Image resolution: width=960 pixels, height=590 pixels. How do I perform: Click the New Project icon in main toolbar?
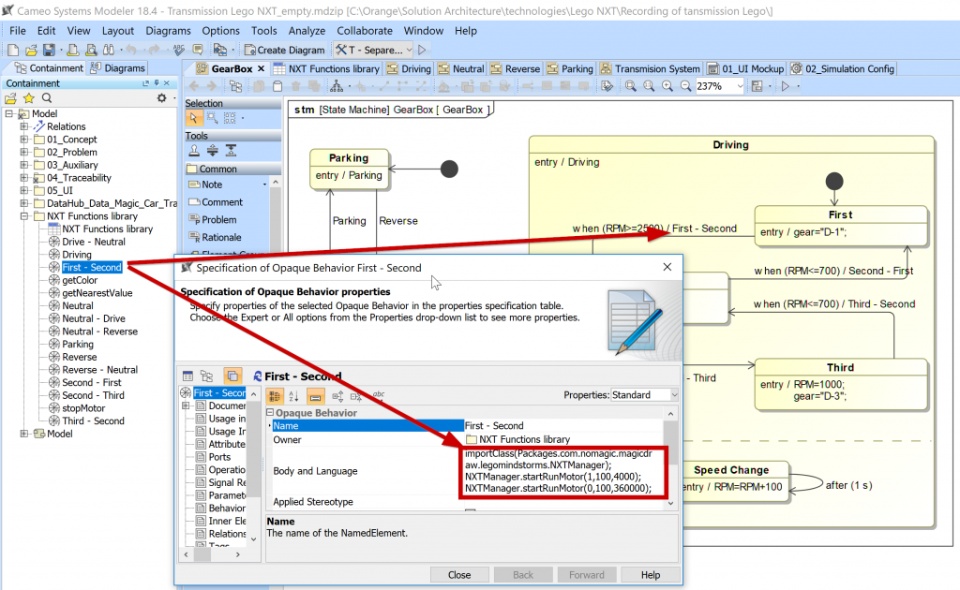coord(13,50)
